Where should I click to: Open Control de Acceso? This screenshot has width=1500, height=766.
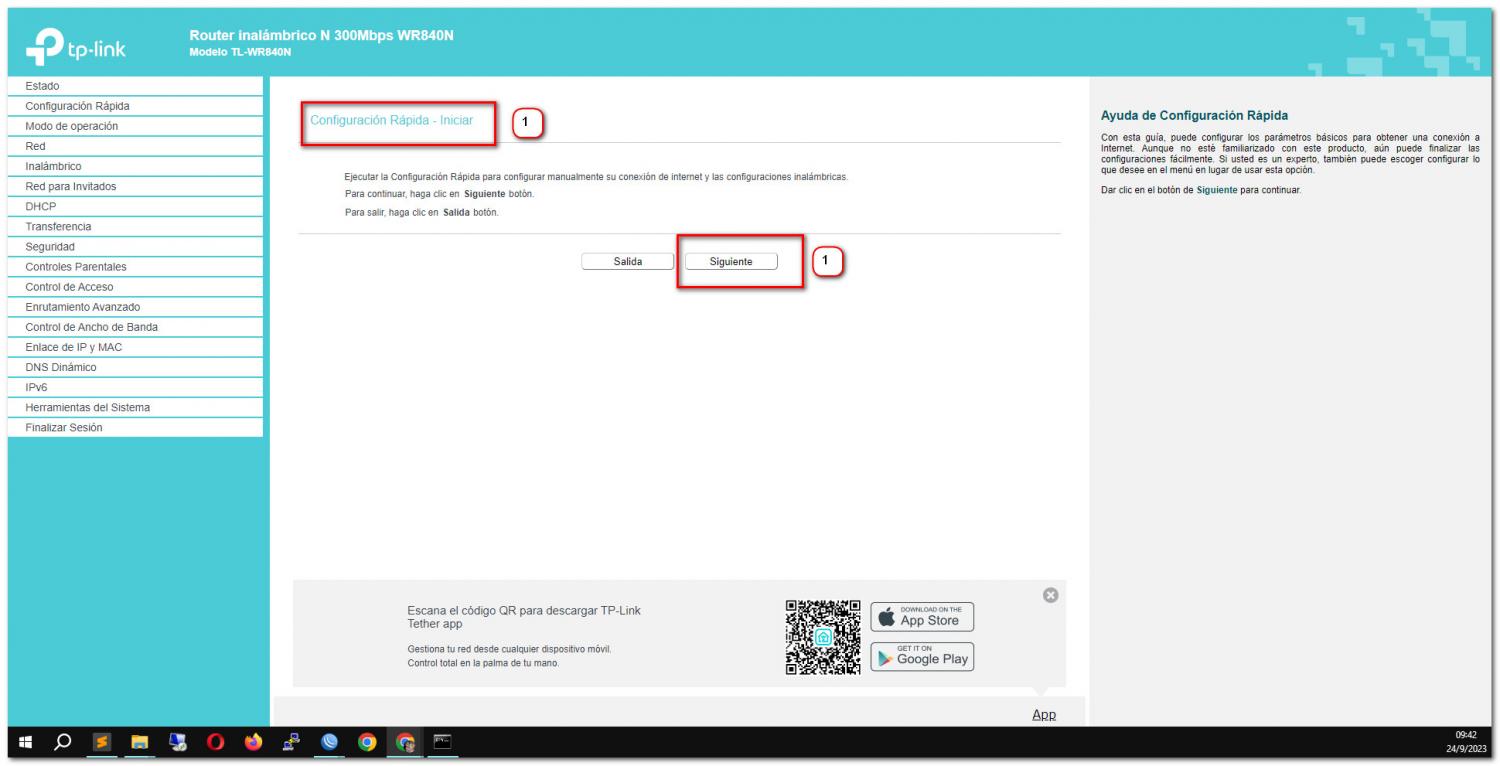point(135,287)
